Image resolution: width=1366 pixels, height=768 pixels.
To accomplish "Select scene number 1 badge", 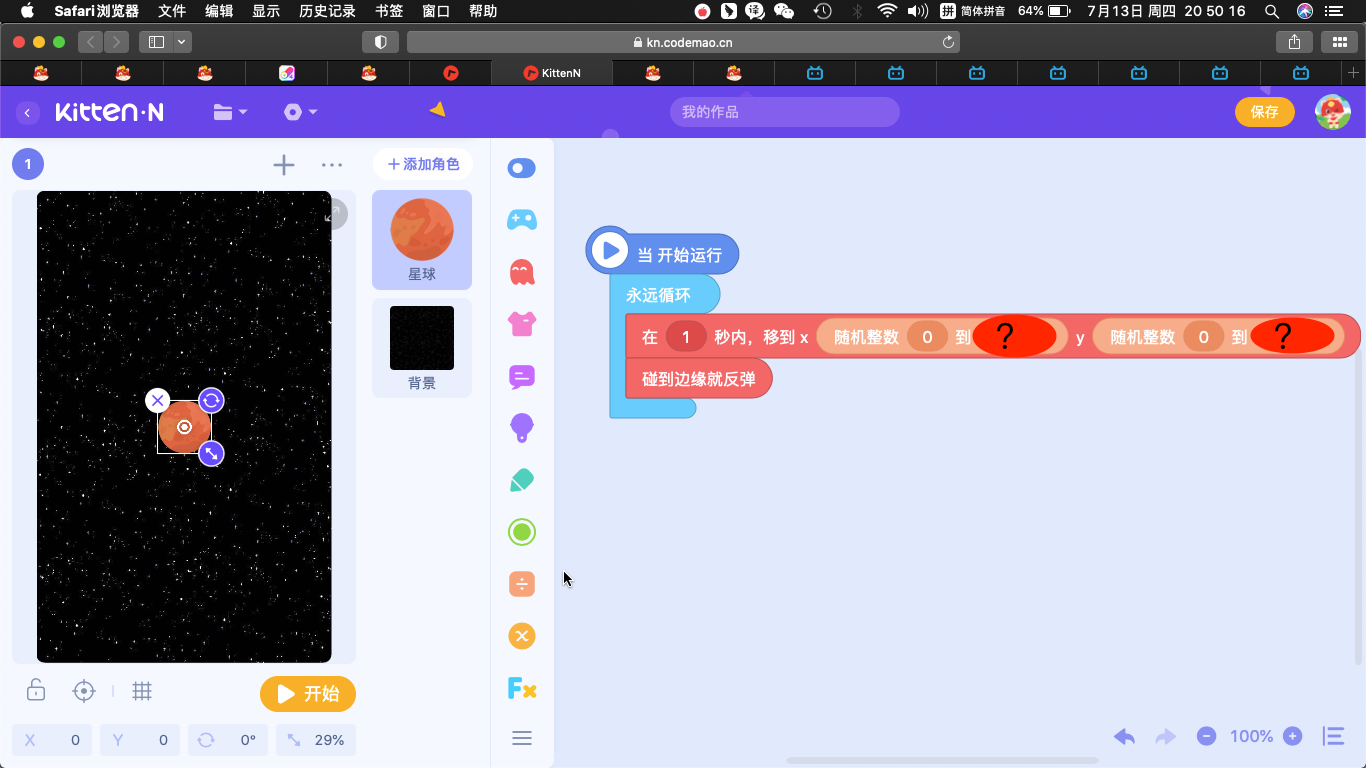I will click(28, 165).
